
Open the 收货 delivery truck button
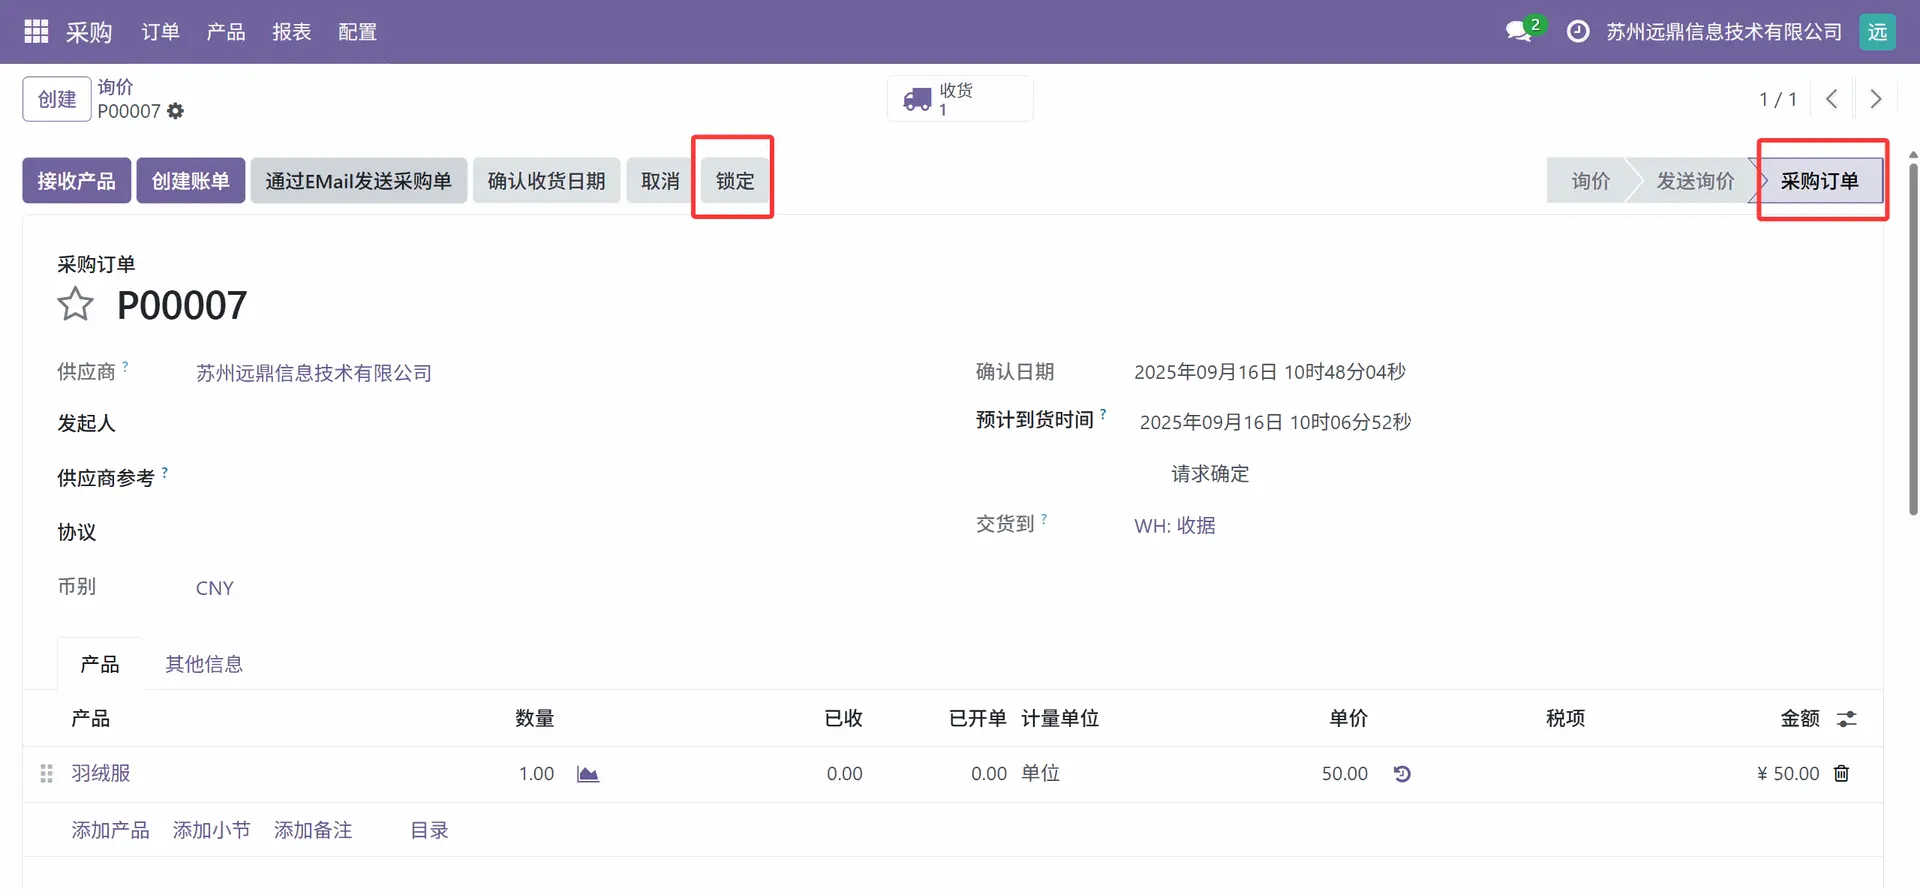tap(959, 99)
